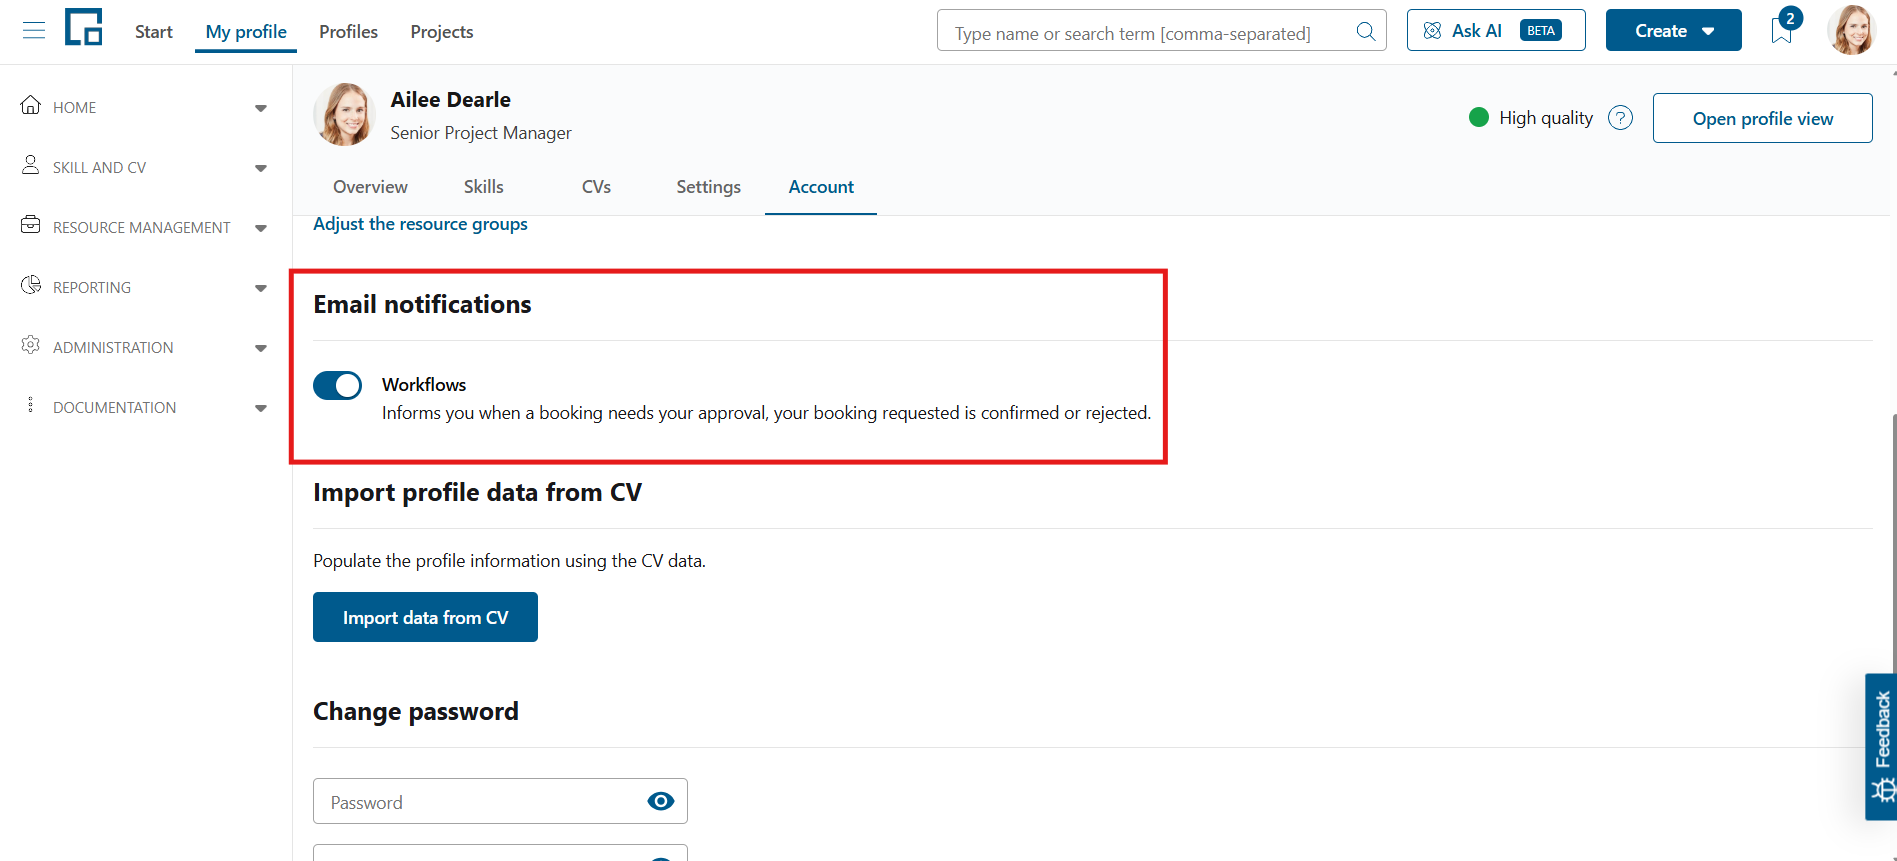The width and height of the screenshot is (1897, 861).
Task: Click the Ask AI atom icon
Action: (1432, 31)
